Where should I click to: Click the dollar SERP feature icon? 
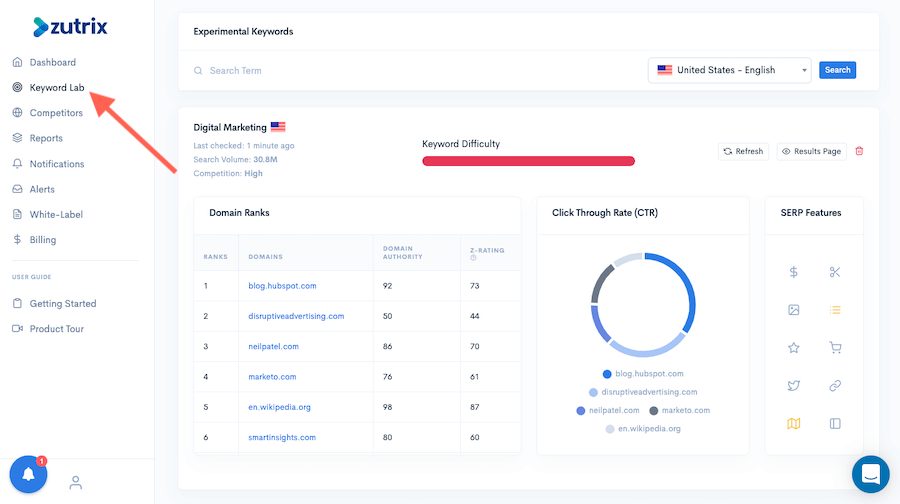(794, 272)
